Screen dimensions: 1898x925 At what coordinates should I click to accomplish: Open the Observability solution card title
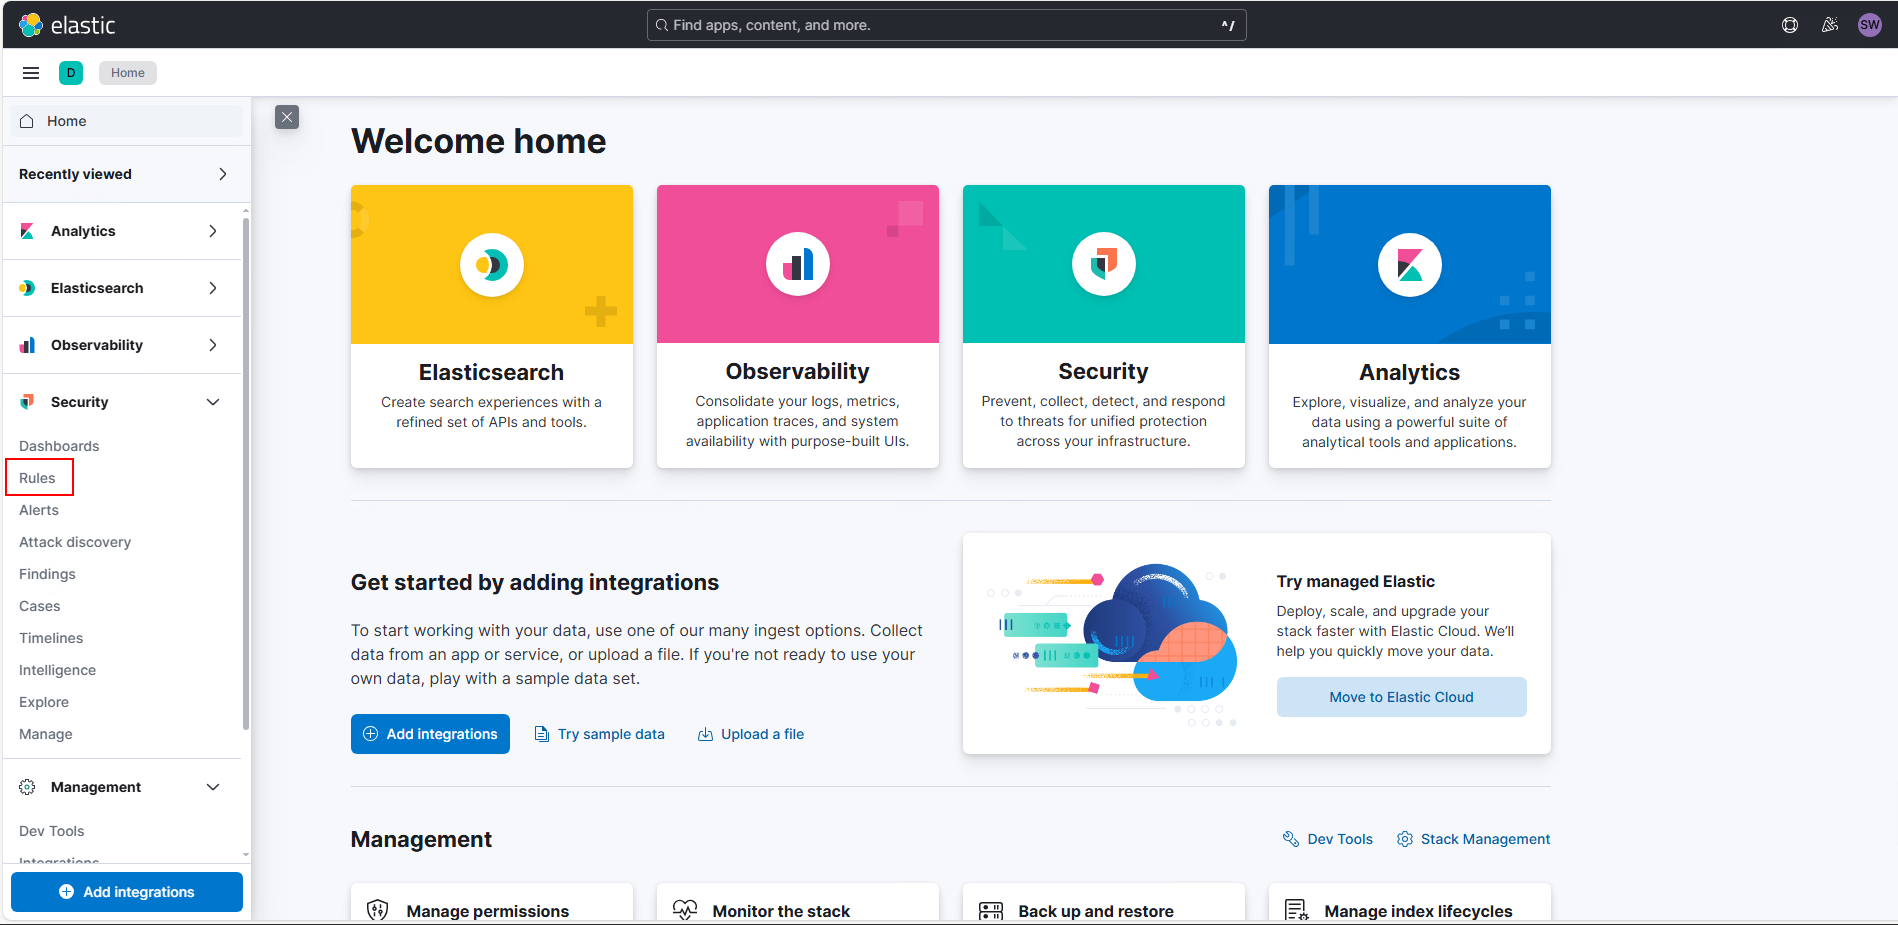(x=798, y=371)
